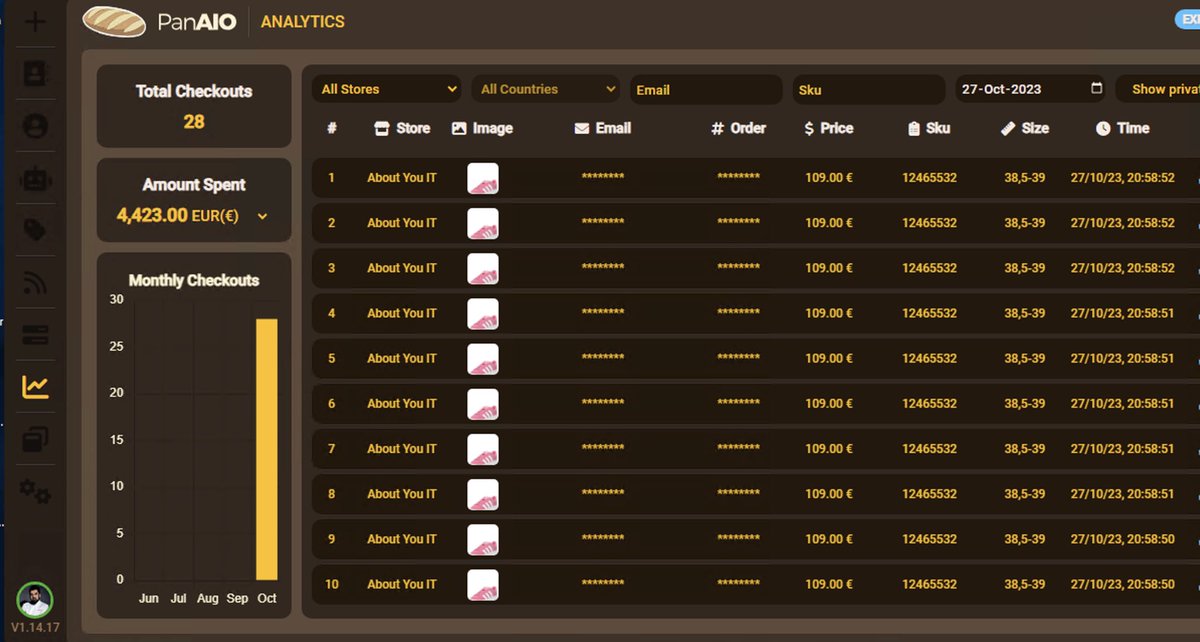This screenshot has height=642, width=1200.
Task: Click the Price column dollar icon
Action: 809,128
